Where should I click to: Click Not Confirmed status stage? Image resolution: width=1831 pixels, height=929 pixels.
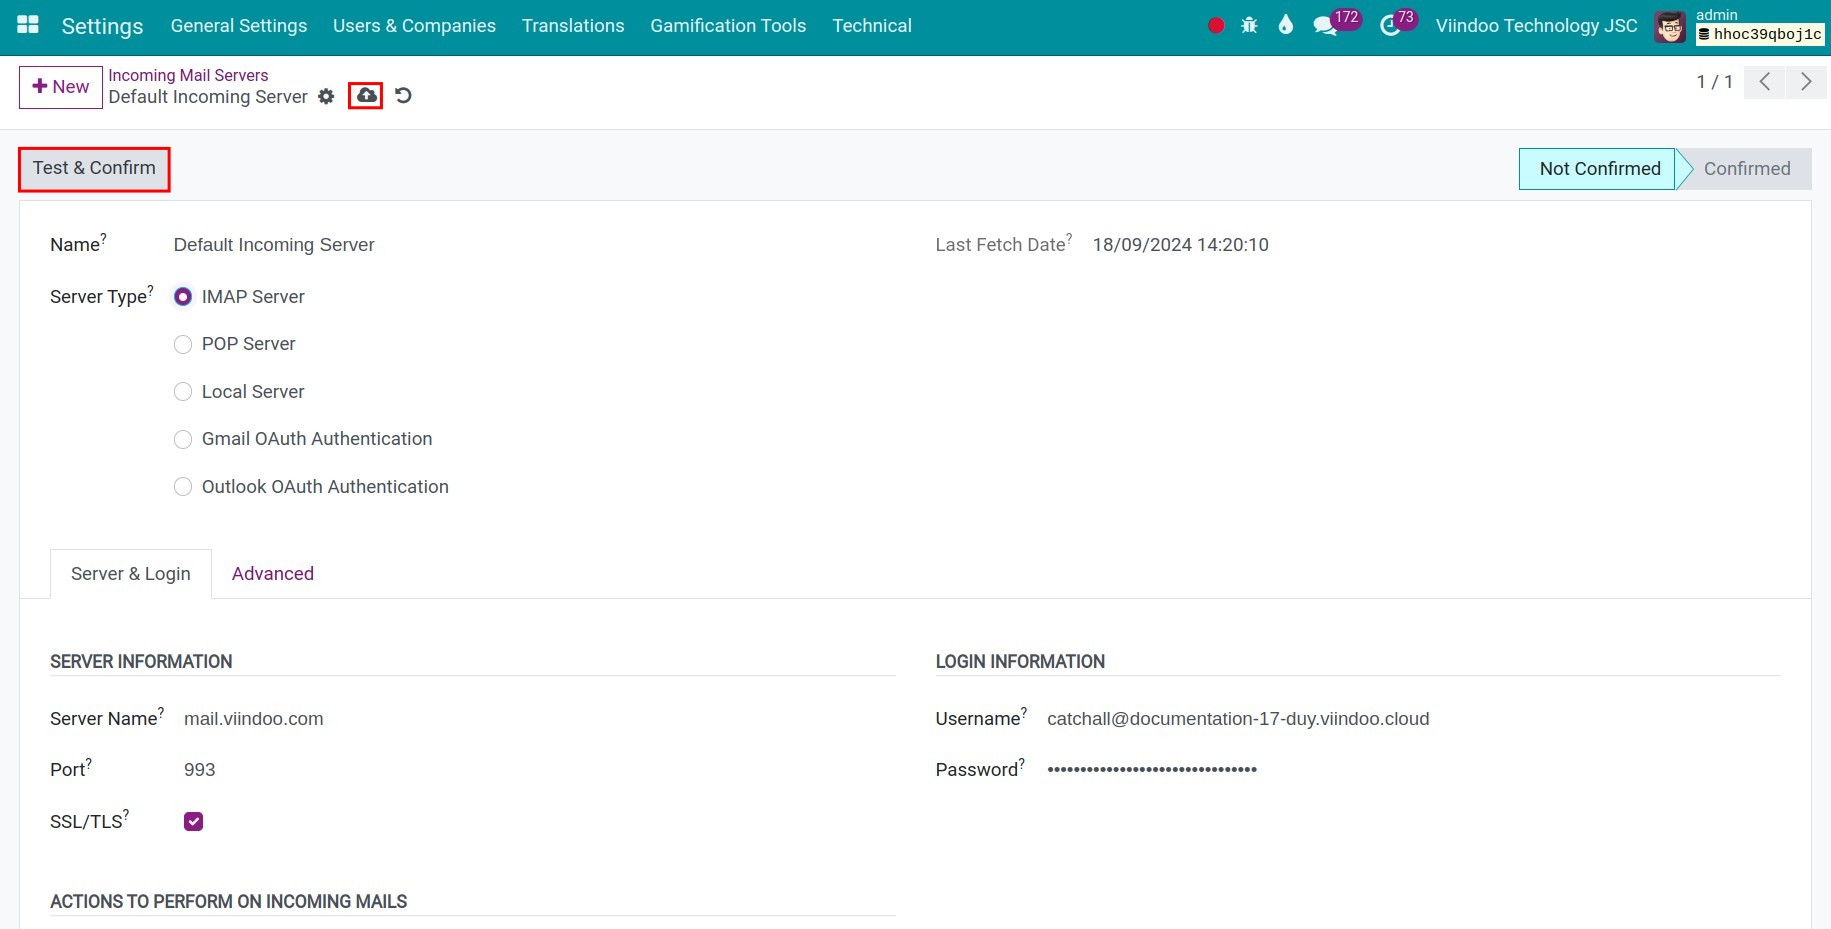[1599, 169]
